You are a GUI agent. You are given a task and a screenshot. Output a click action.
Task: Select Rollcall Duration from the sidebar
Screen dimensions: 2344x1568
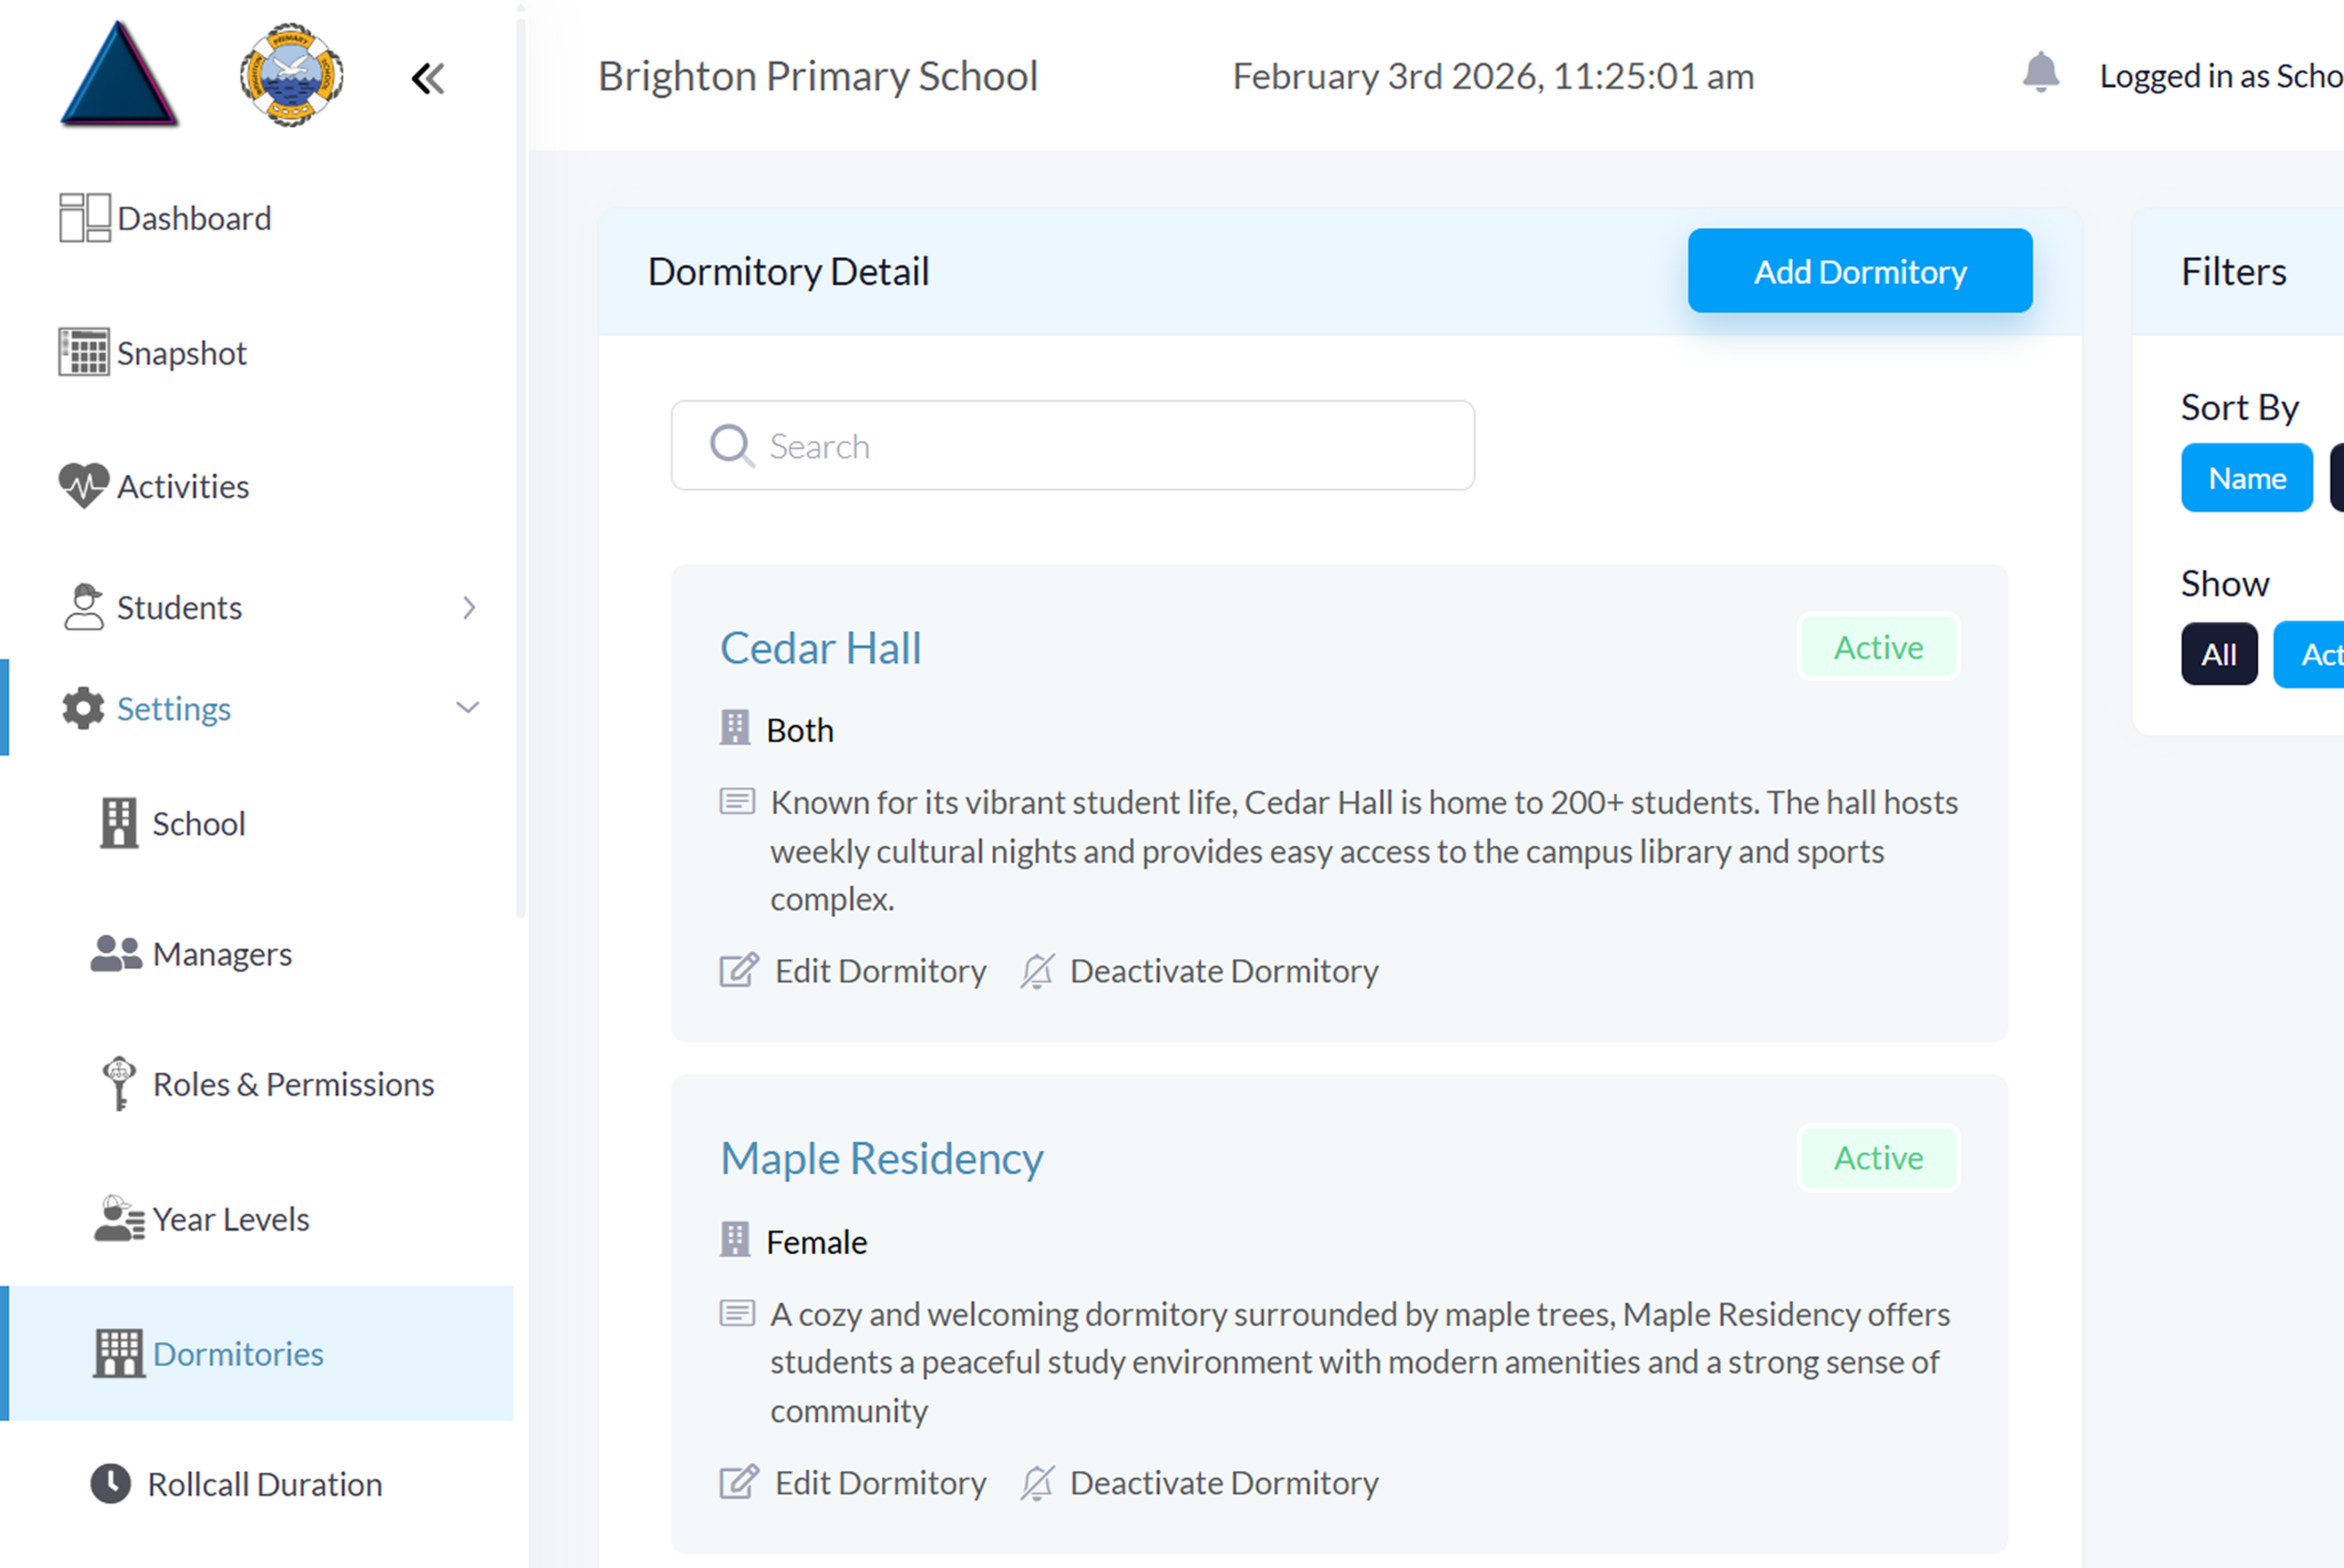click(x=263, y=1484)
